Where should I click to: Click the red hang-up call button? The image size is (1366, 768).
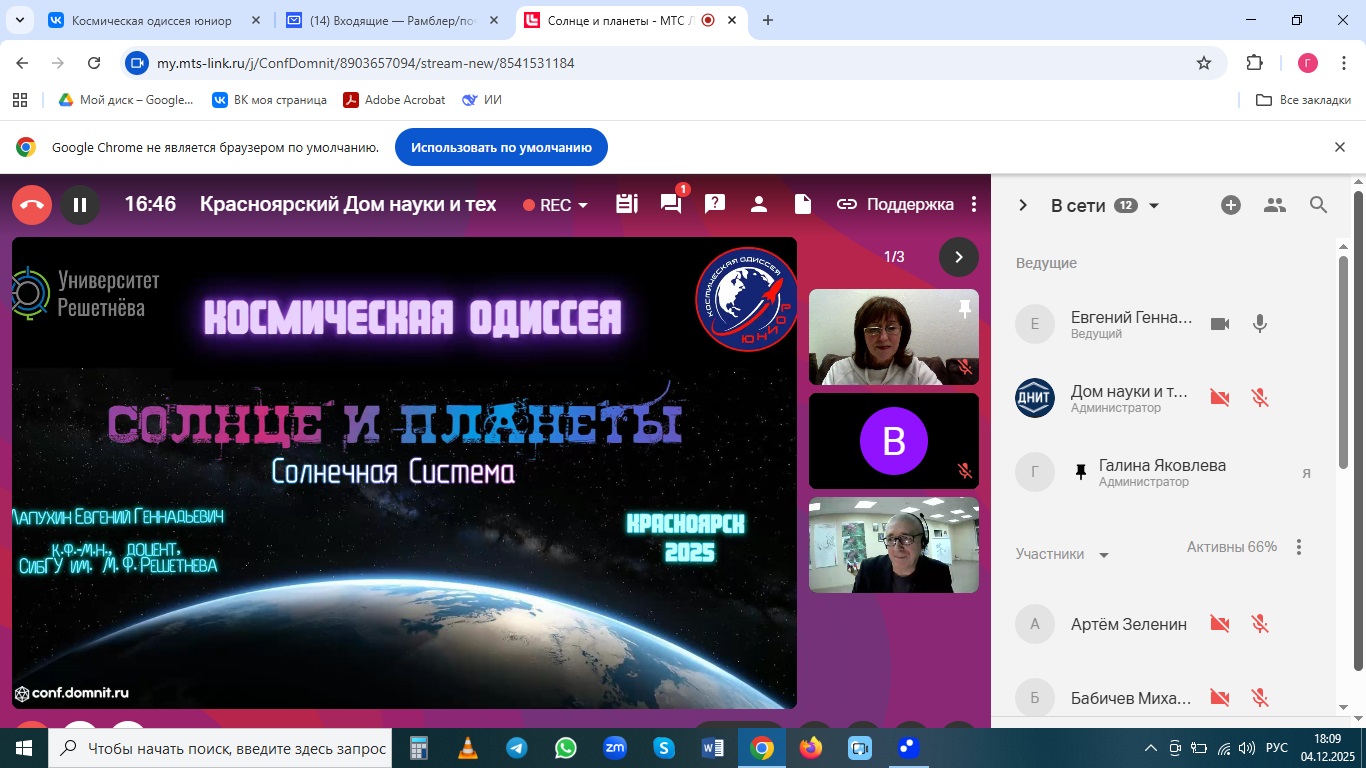[32, 205]
